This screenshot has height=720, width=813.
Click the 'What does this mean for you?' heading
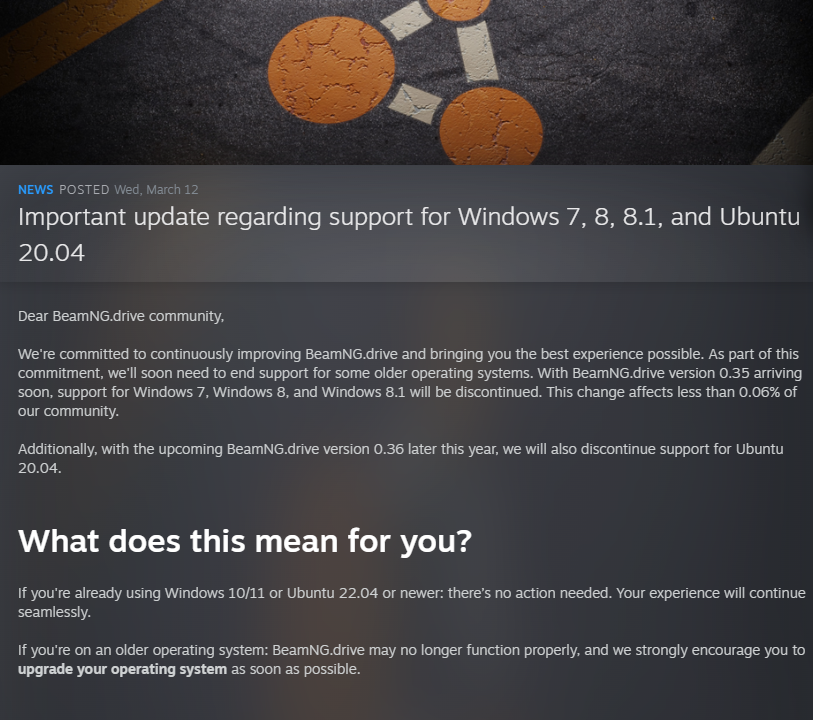click(245, 541)
